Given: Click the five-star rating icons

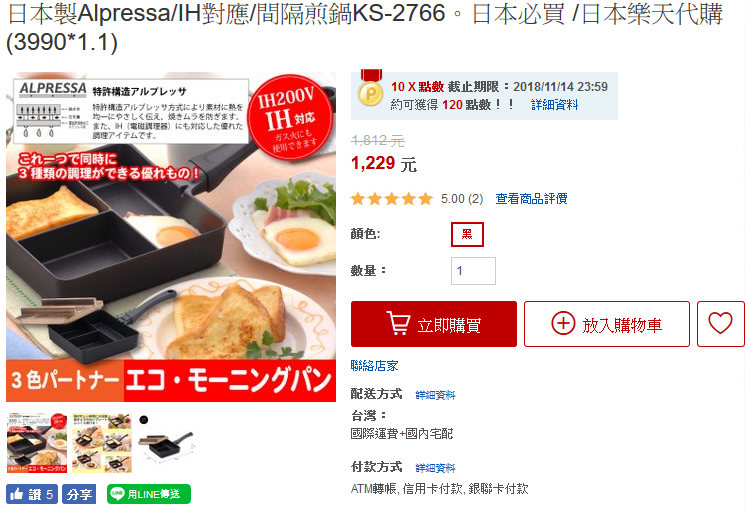Looking at the screenshot, I should [392, 199].
